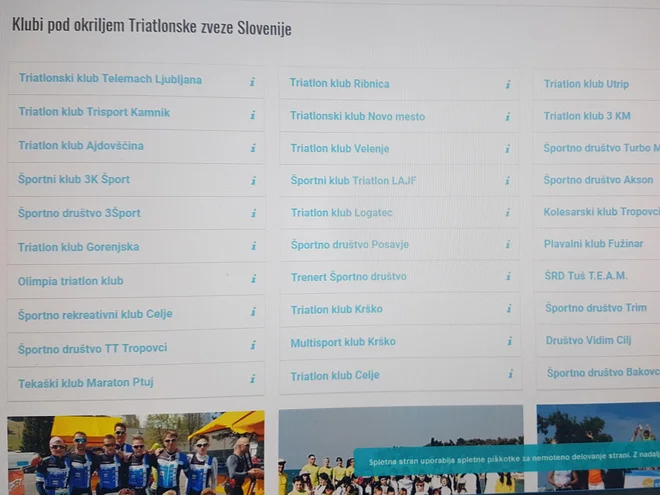This screenshot has height=495, width=660.
Task: Open info icon for Triatlon klub Ajdovščina
Action: pos(253,148)
